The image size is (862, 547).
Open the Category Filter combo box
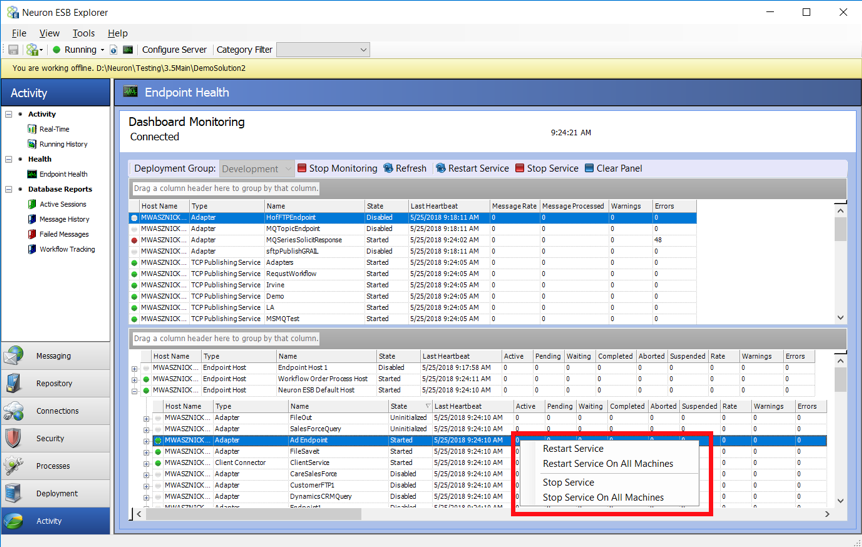[x=323, y=49]
